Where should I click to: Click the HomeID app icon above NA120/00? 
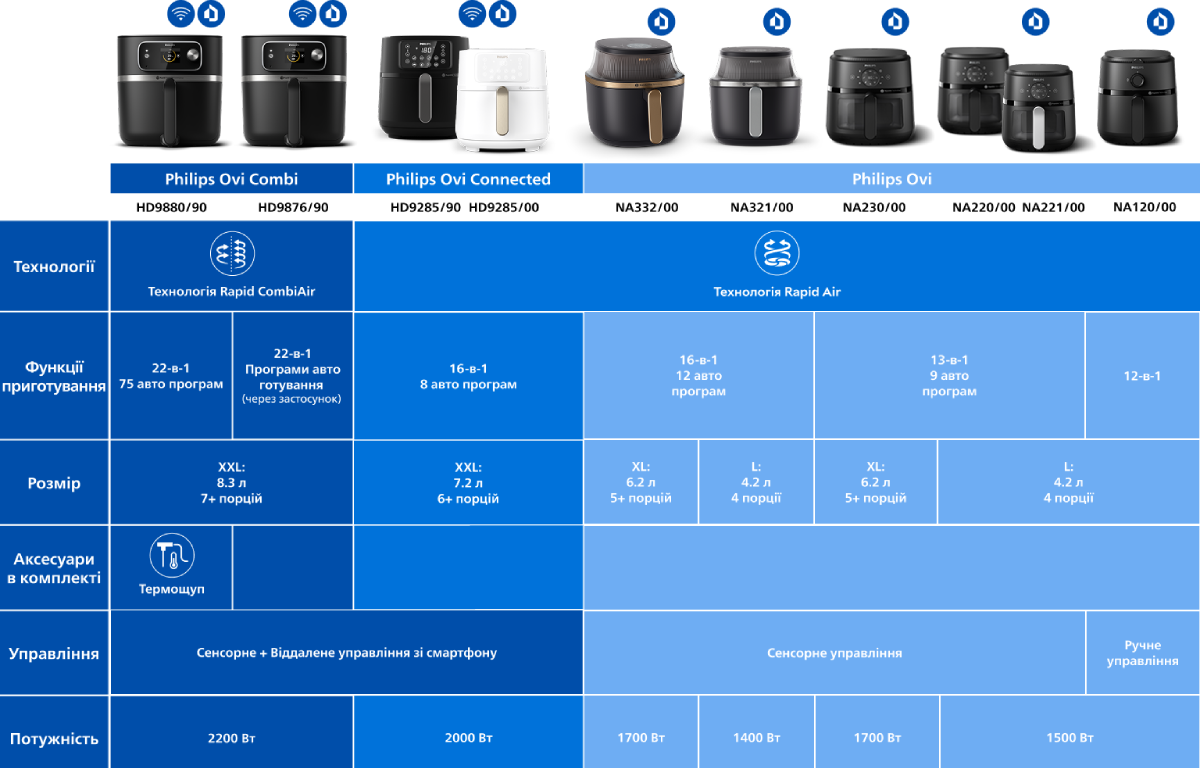1160,22
